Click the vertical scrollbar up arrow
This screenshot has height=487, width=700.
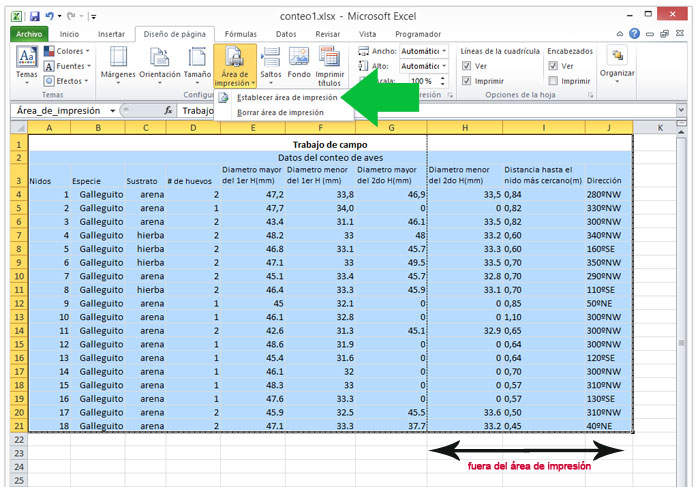point(681,132)
